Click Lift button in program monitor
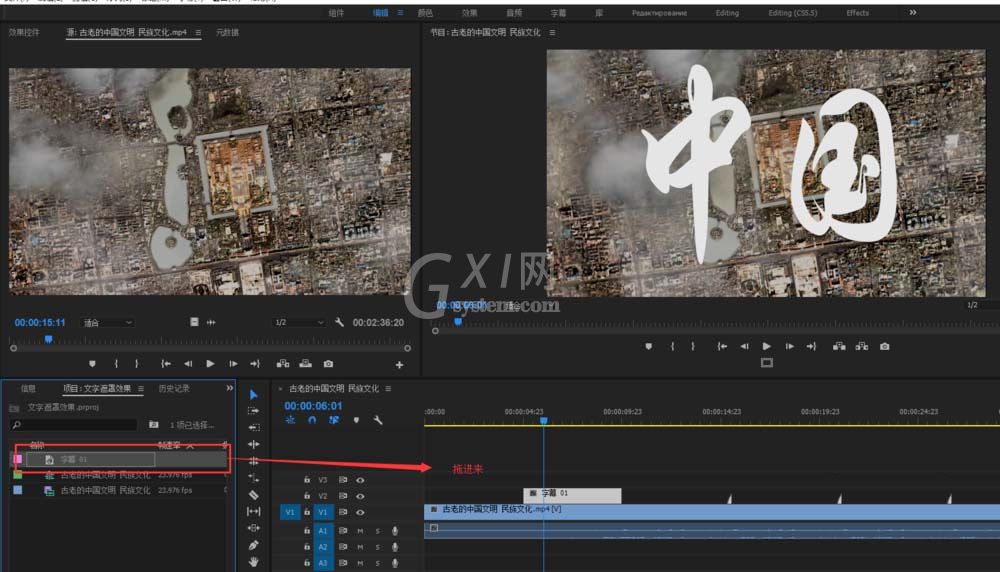Image resolution: width=1000 pixels, height=572 pixels. point(839,346)
